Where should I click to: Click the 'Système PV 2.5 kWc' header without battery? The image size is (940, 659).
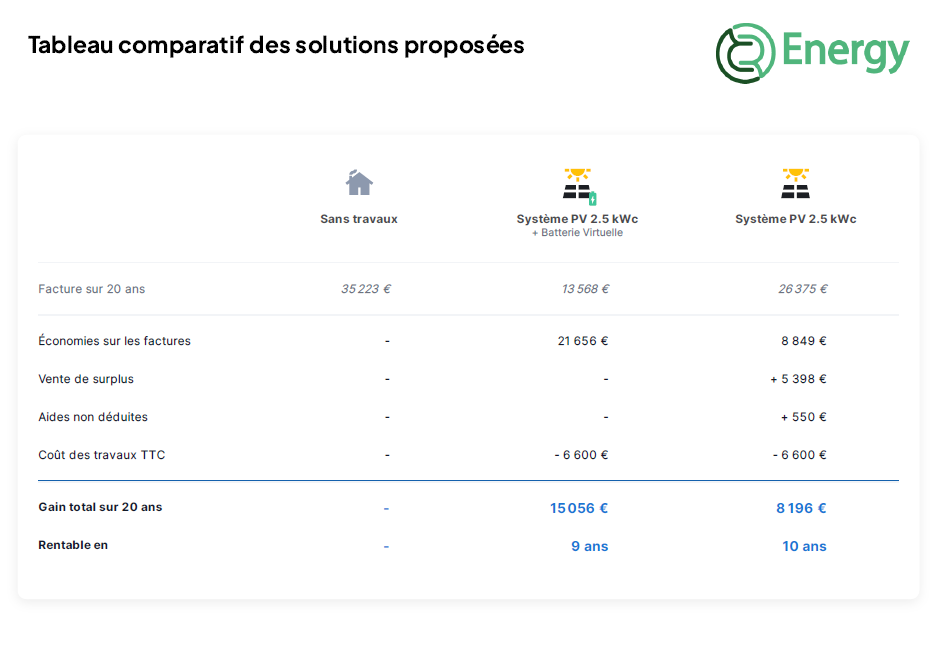796,219
